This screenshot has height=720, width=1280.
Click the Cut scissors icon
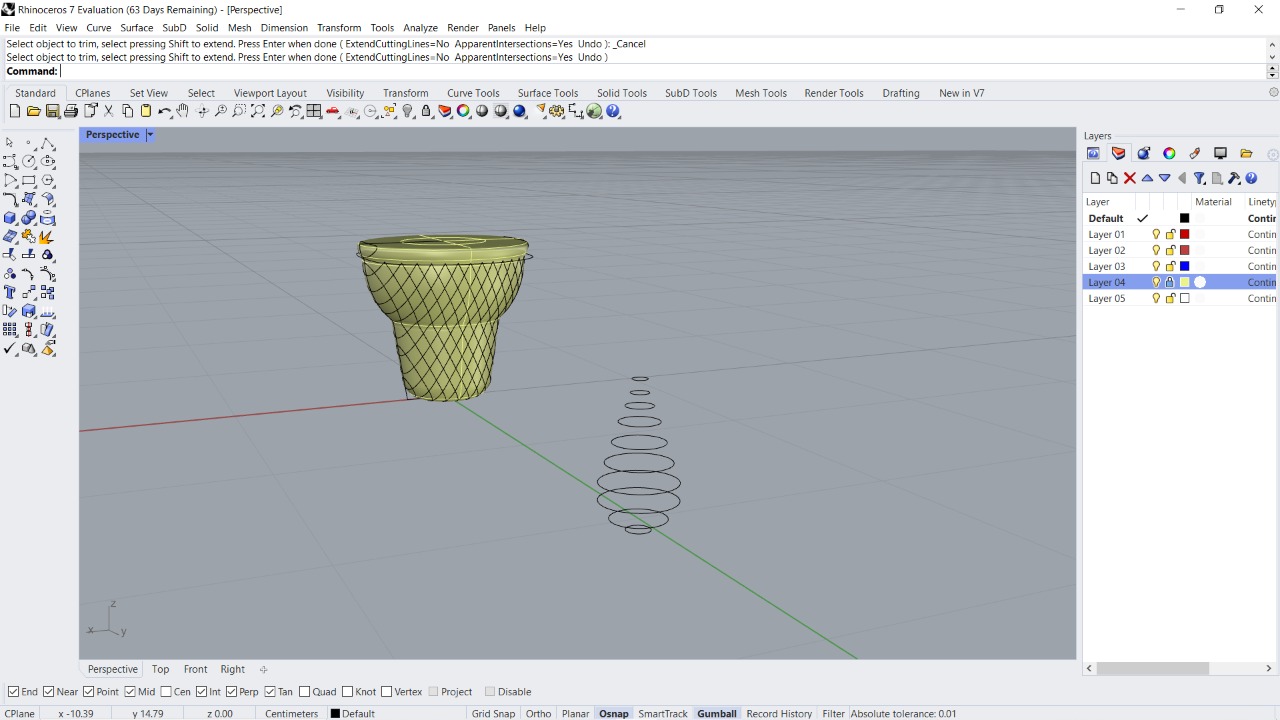[x=109, y=111]
